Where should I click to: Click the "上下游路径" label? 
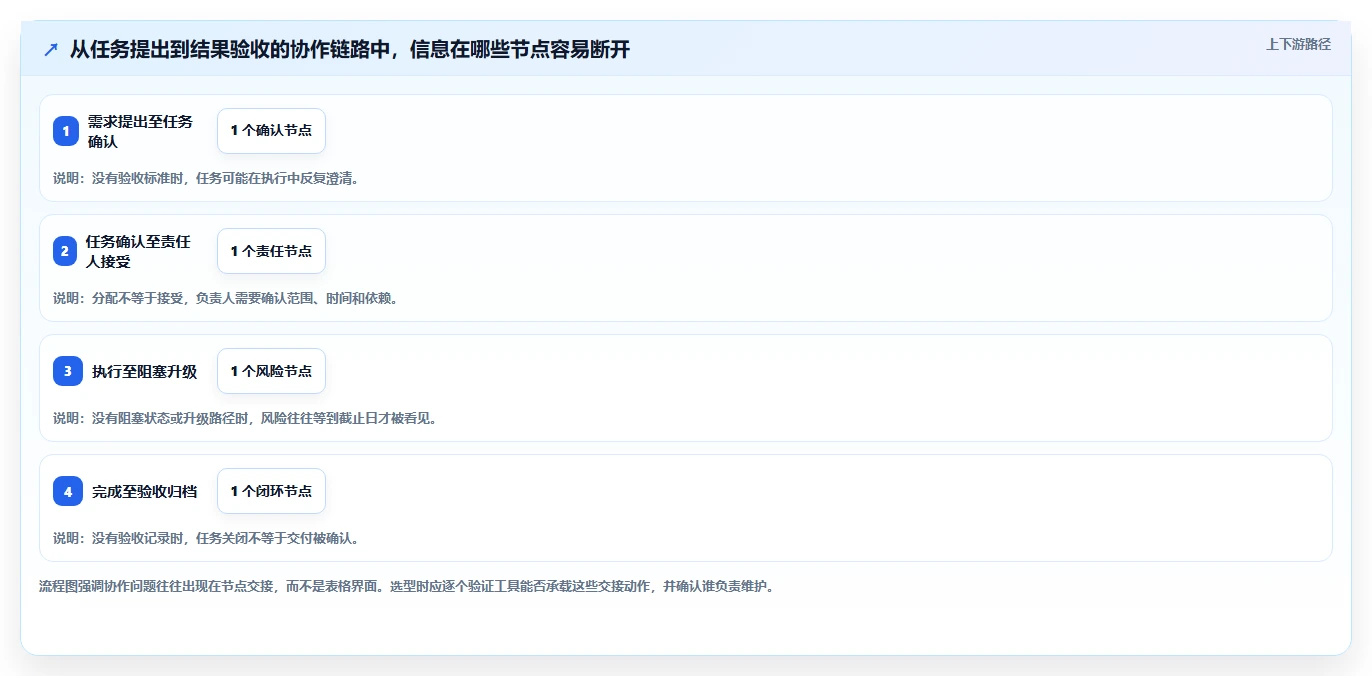pos(1298,44)
